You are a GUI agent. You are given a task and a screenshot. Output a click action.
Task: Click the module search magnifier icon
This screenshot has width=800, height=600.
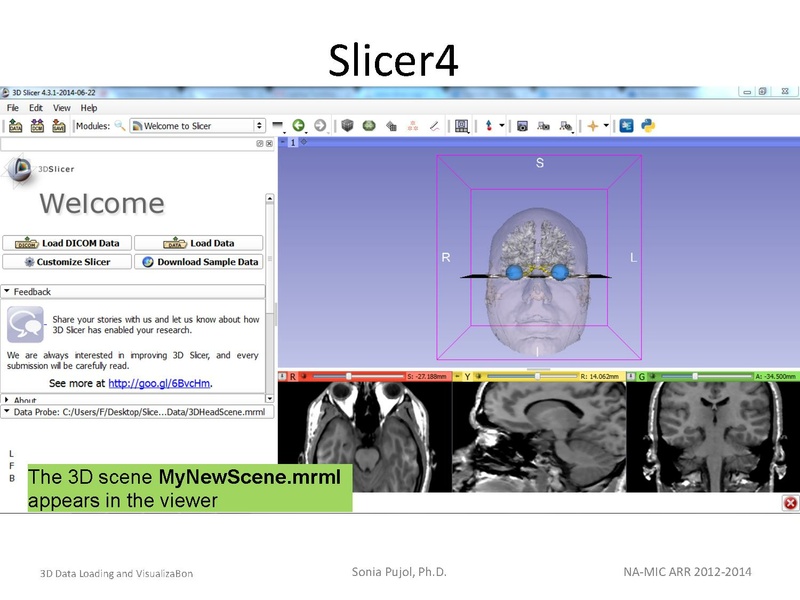[x=120, y=126]
